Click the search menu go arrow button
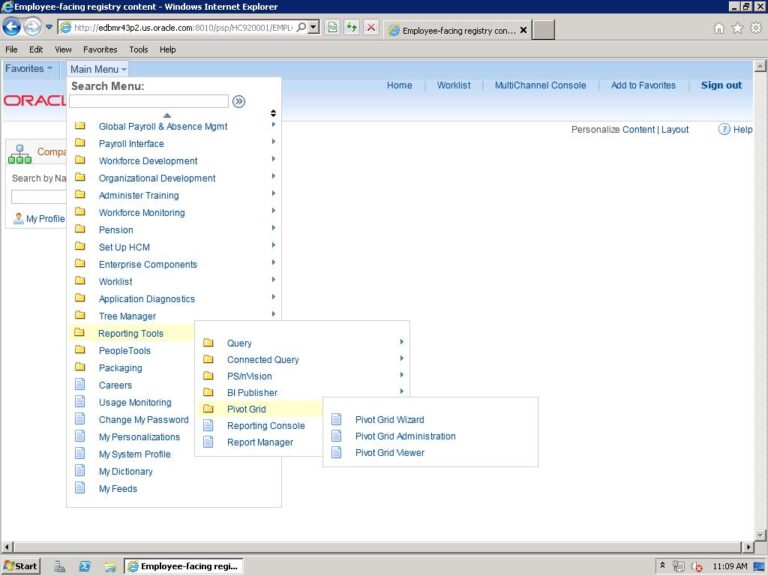Screen dimensions: 768x576 [x=239, y=101]
